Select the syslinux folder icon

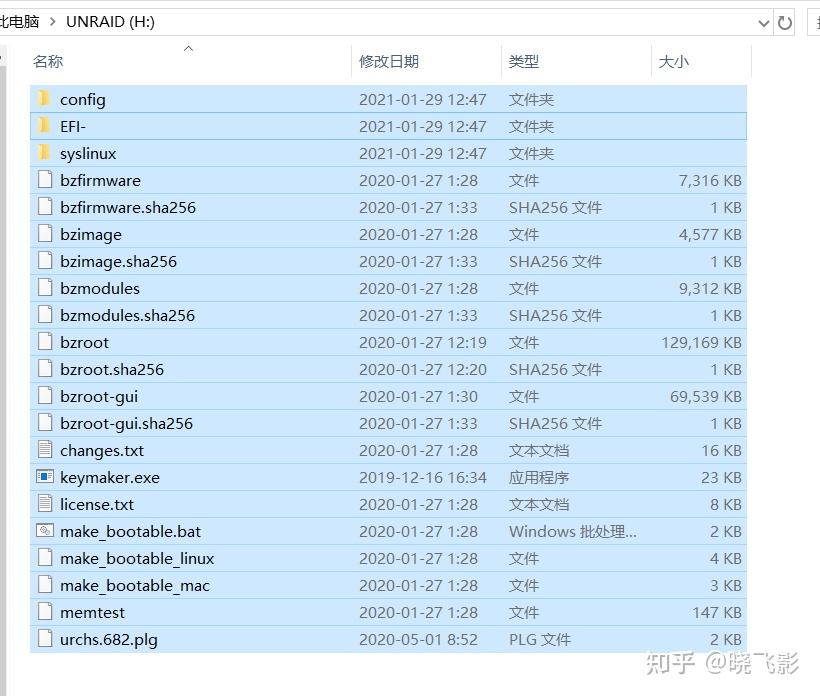tap(44, 153)
